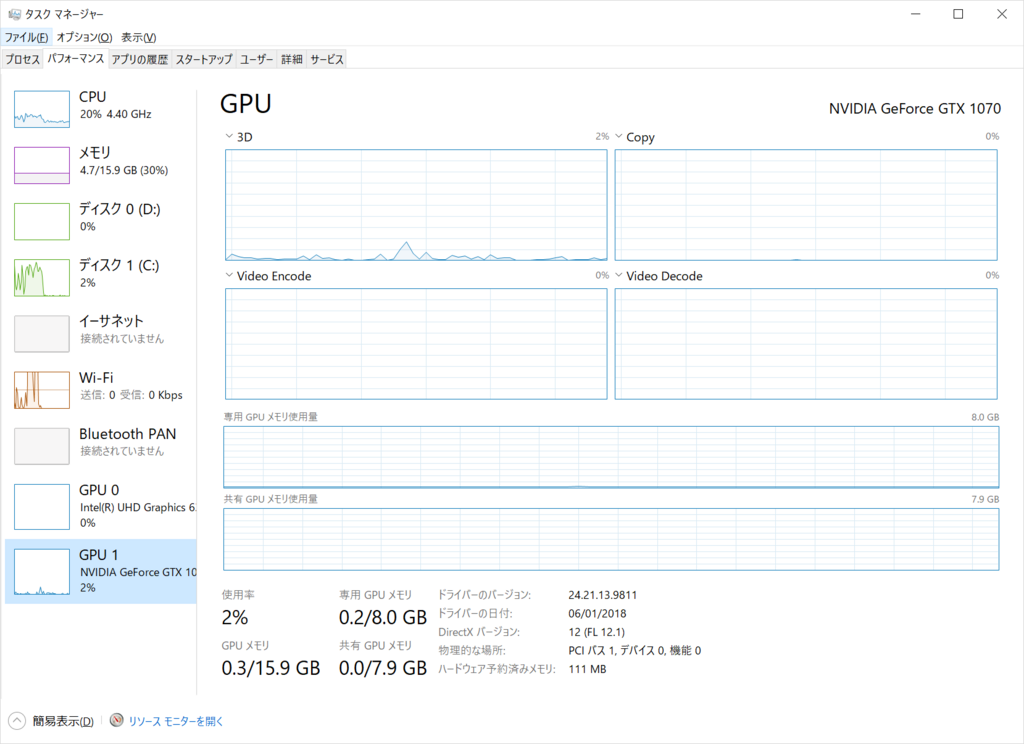This screenshot has height=744, width=1024.
Task: Select the メモリ usage thumbnail
Action: click(42, 165)
